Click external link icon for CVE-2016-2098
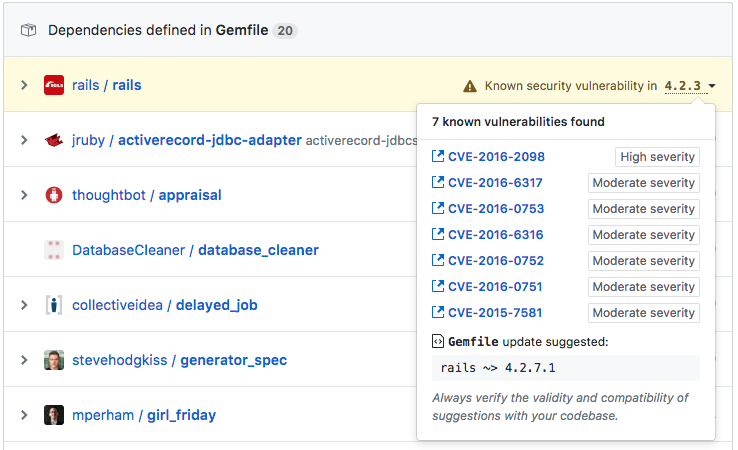The width and height of the screenshot is (738, 450). [438, 156]
